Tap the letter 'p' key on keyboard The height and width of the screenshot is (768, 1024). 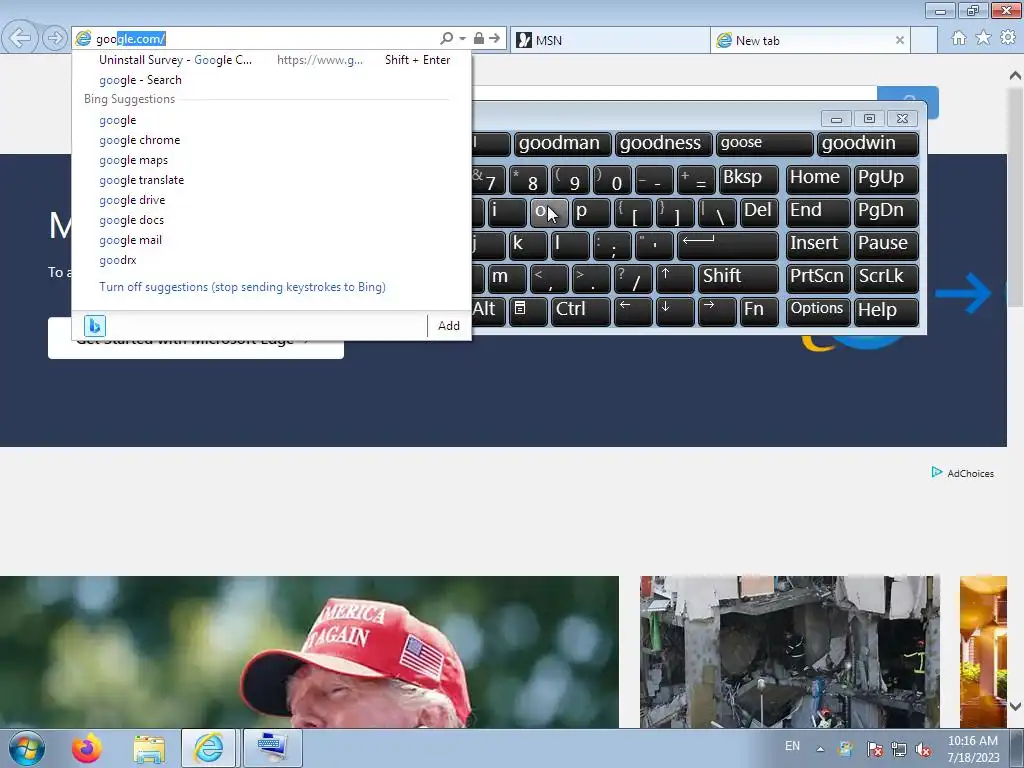pos(591,212)
